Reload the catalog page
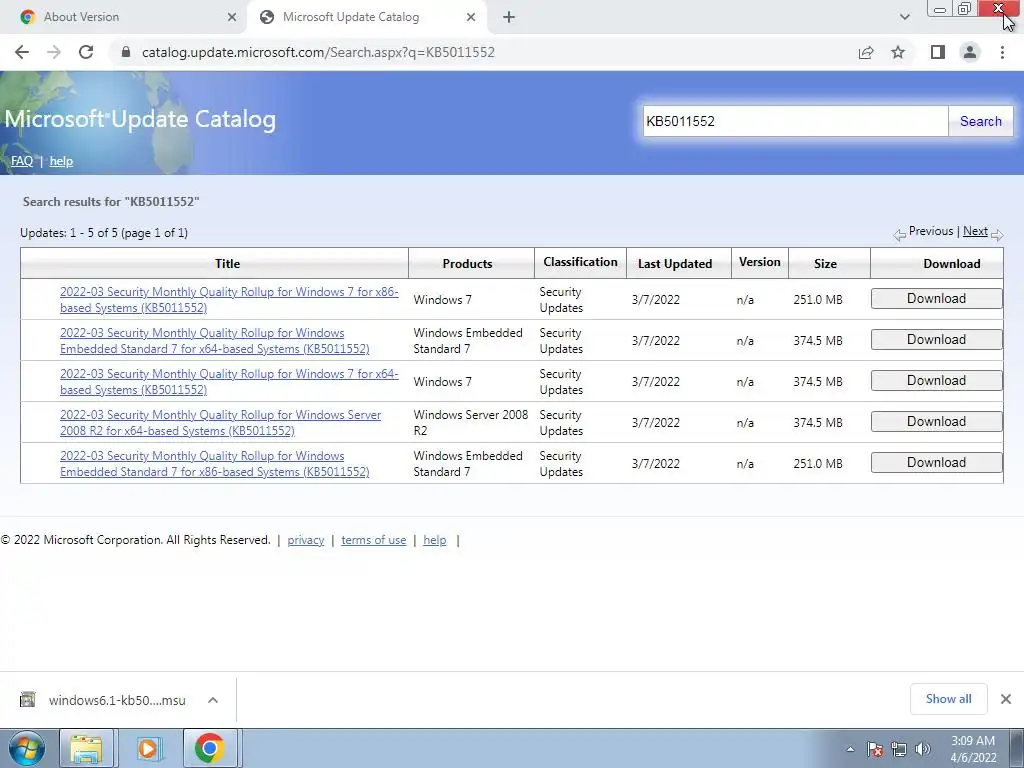 pos(86,52)
